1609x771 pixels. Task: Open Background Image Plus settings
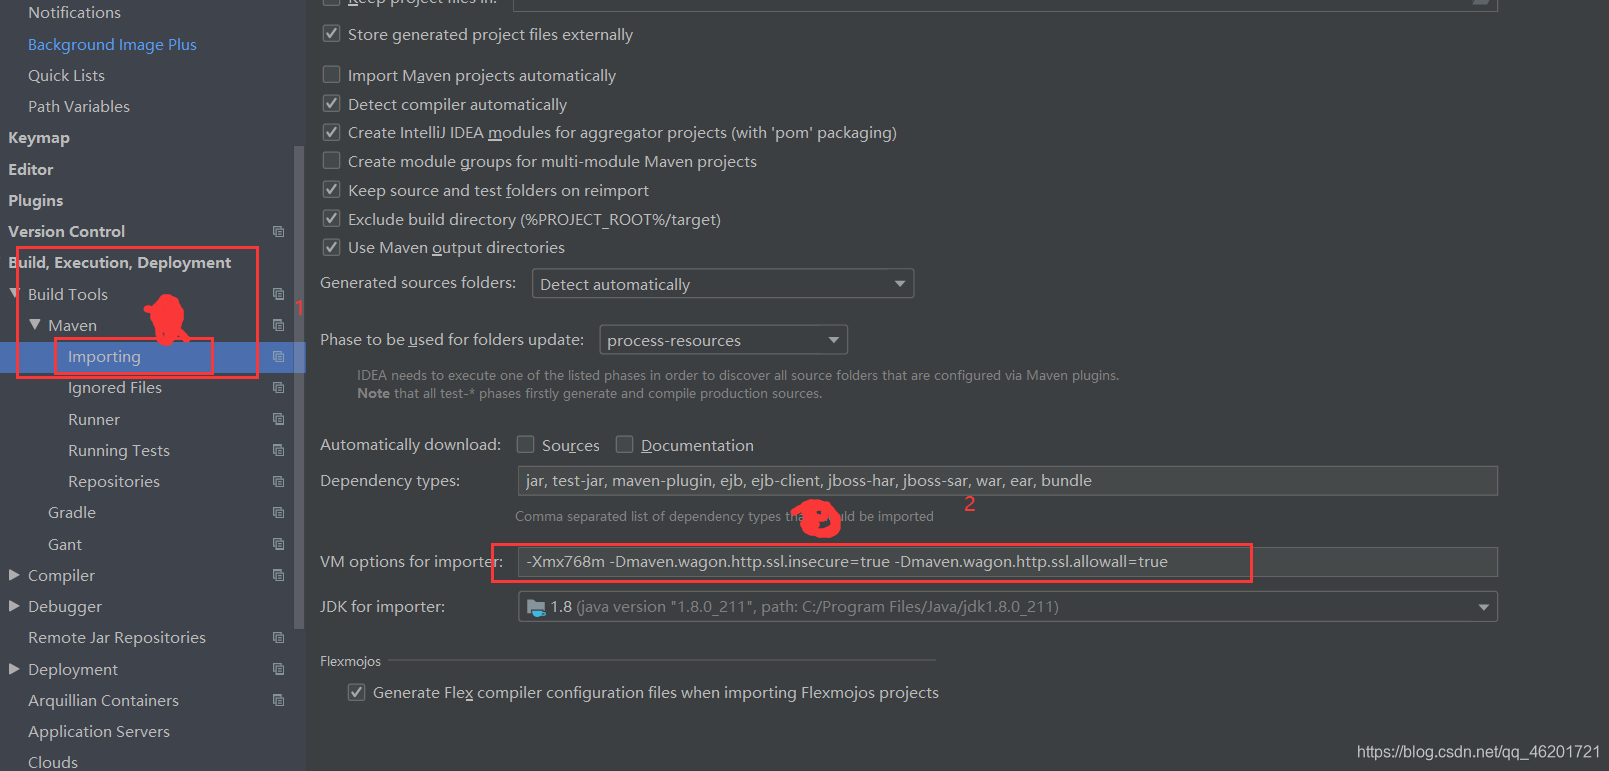(112, 44)
